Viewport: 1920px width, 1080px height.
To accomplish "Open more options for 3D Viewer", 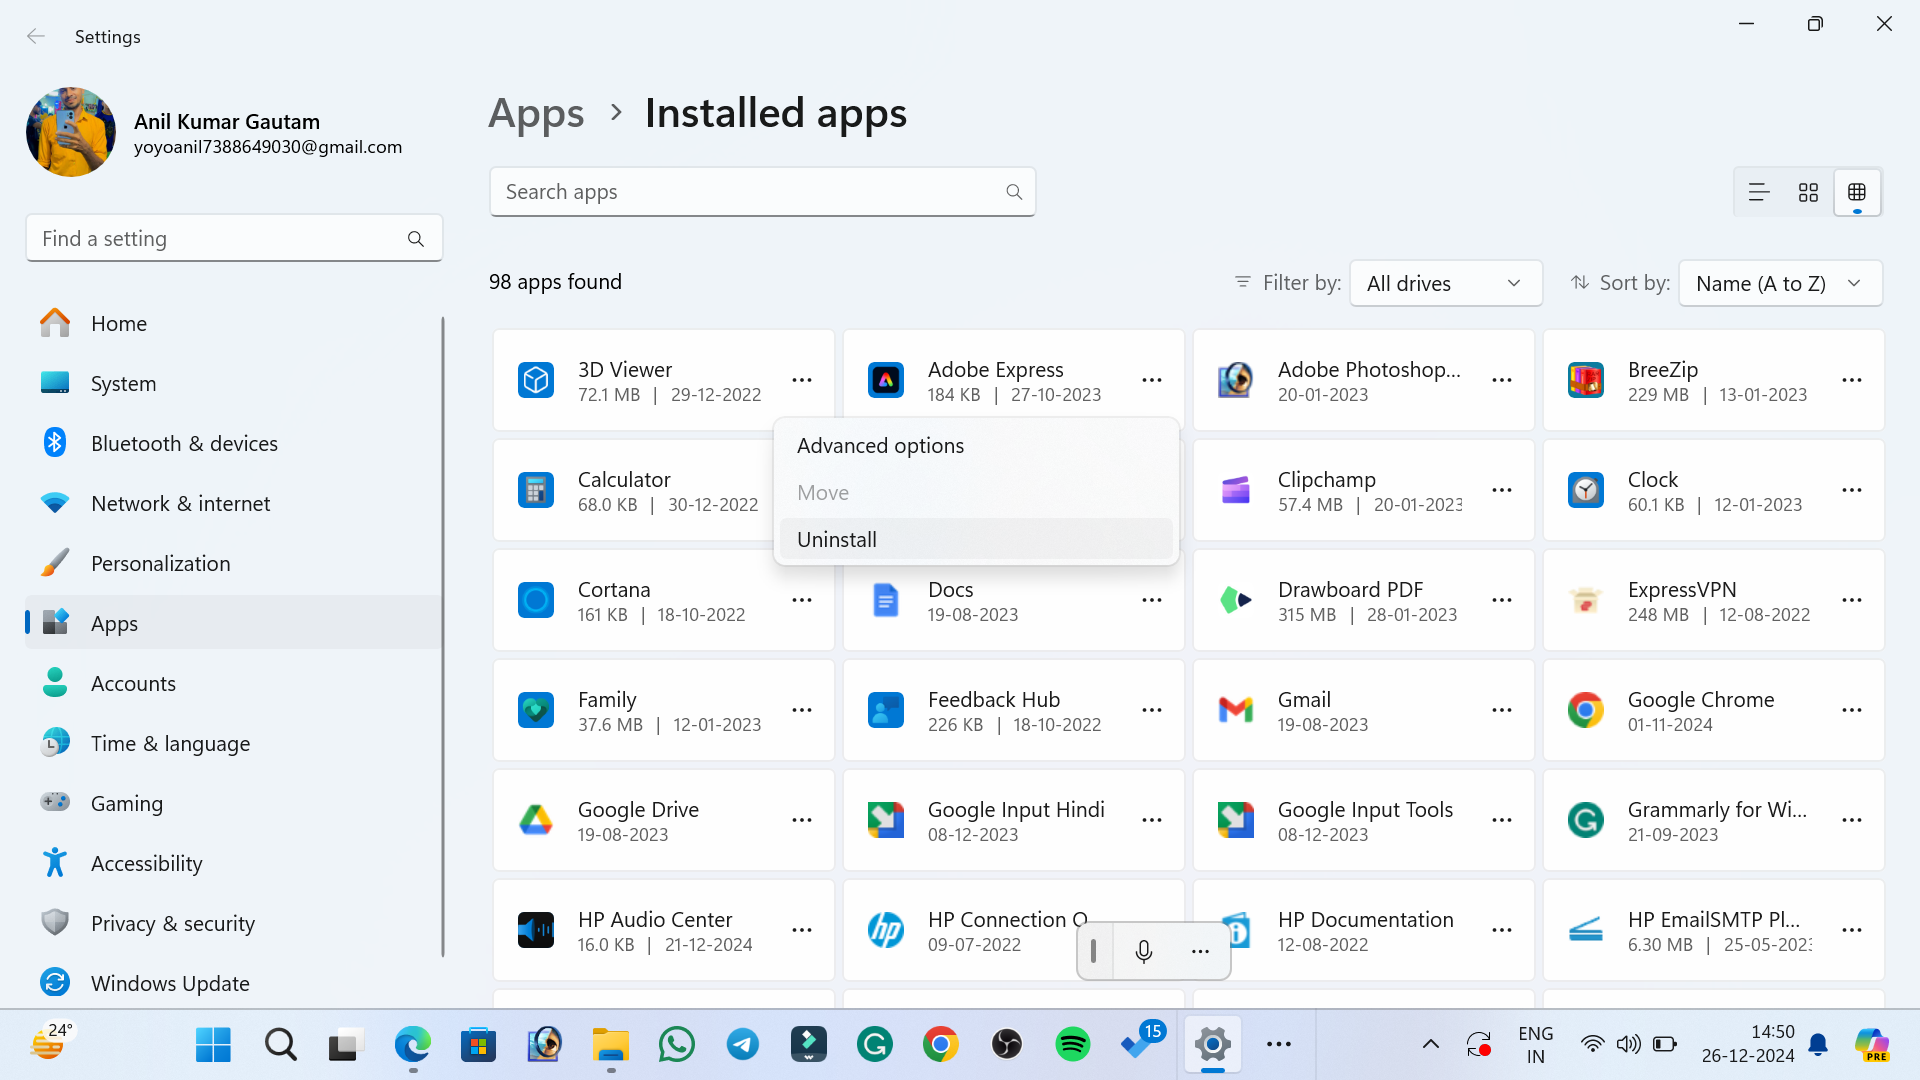I will pos(802,380).
